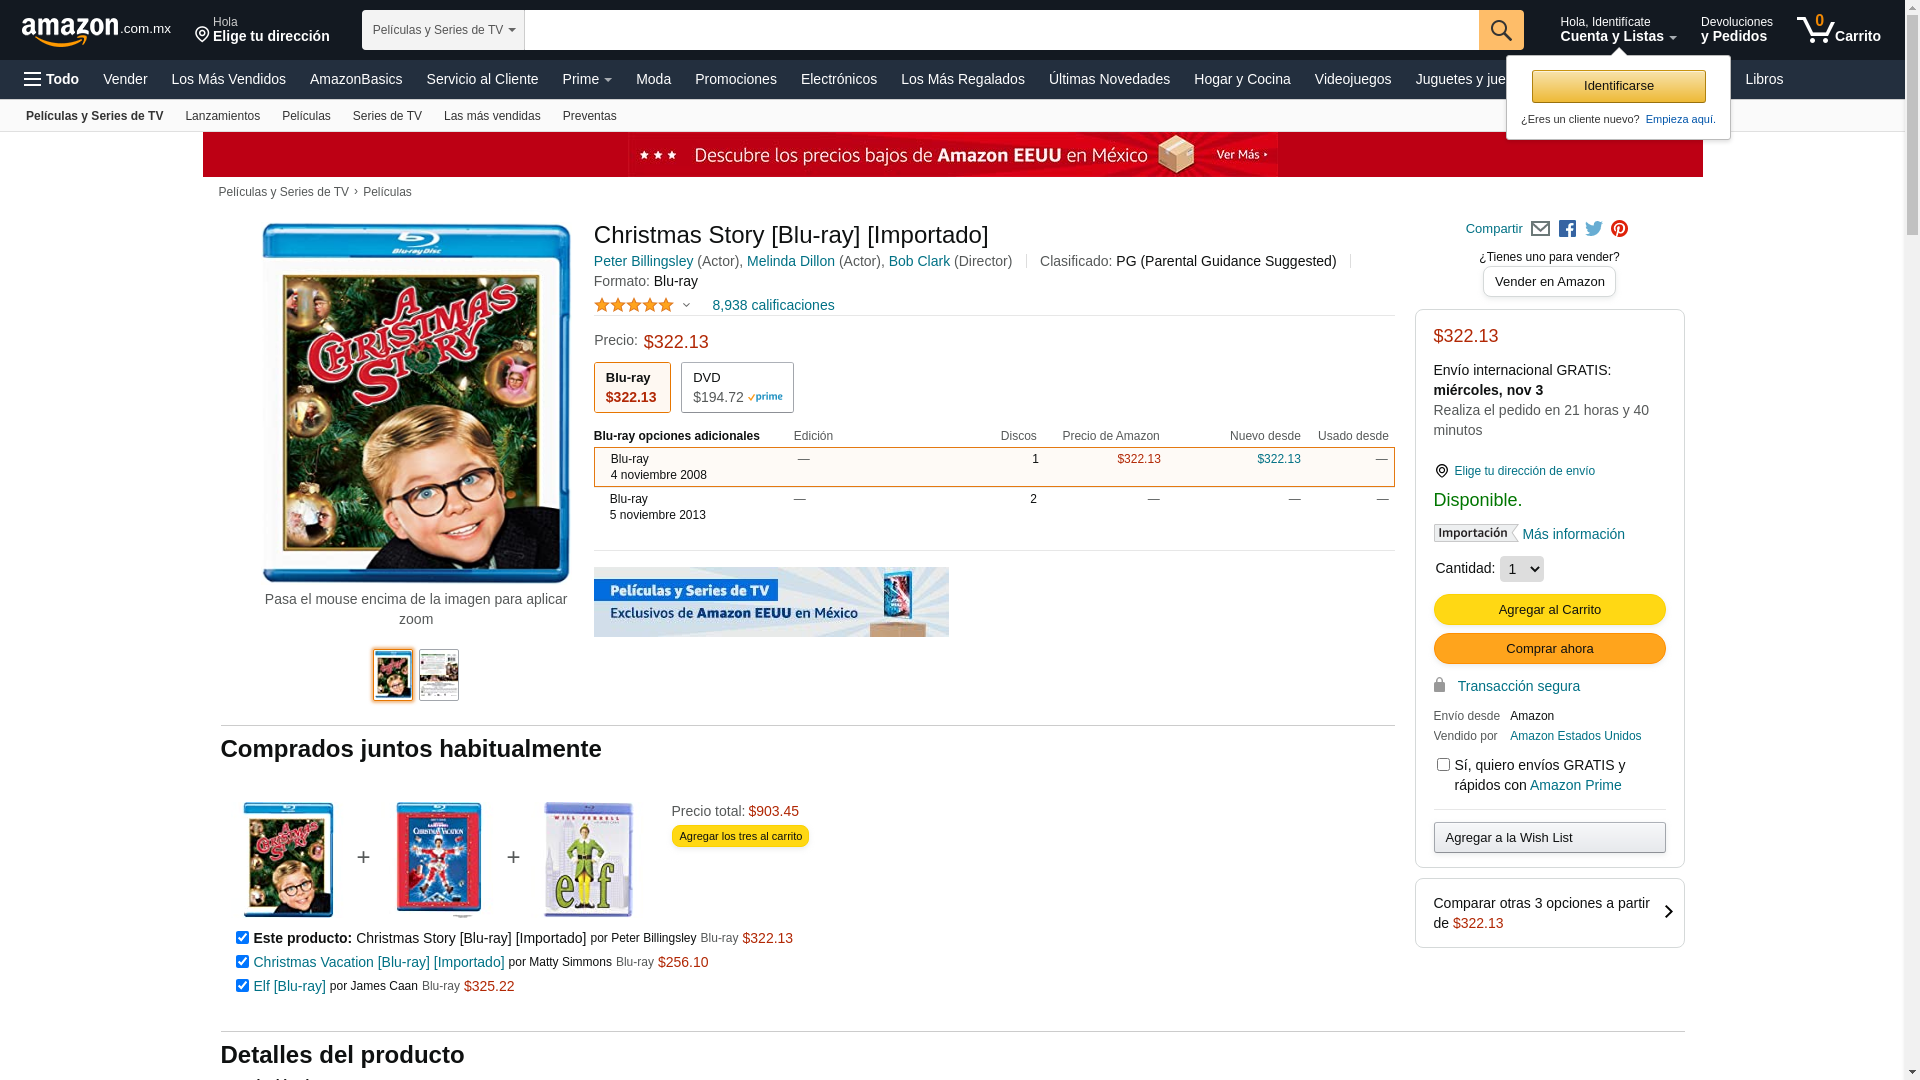This screenshot has width=1920, height=1080.
Task: Share on Twitter icon
Action: (x=1594, y=229)
